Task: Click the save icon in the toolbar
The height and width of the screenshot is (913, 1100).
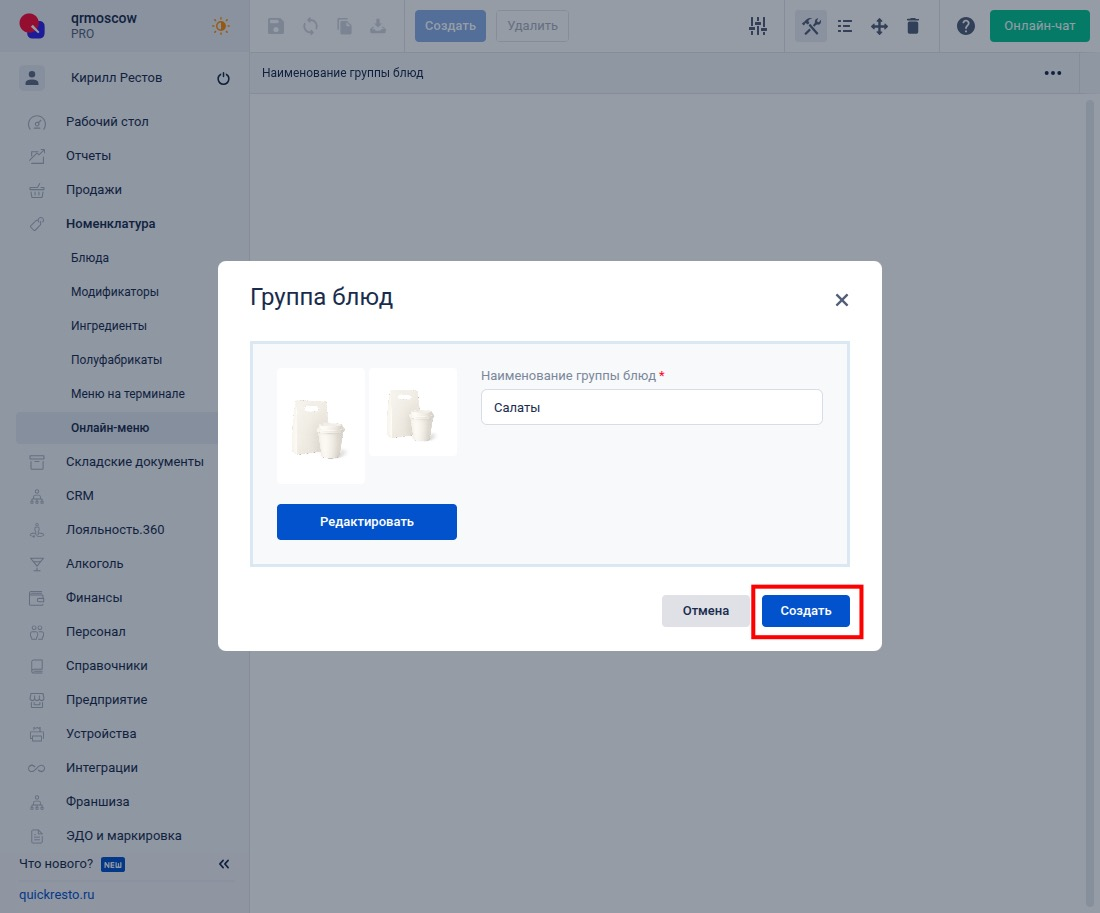Action: click(x=276, y=26)
